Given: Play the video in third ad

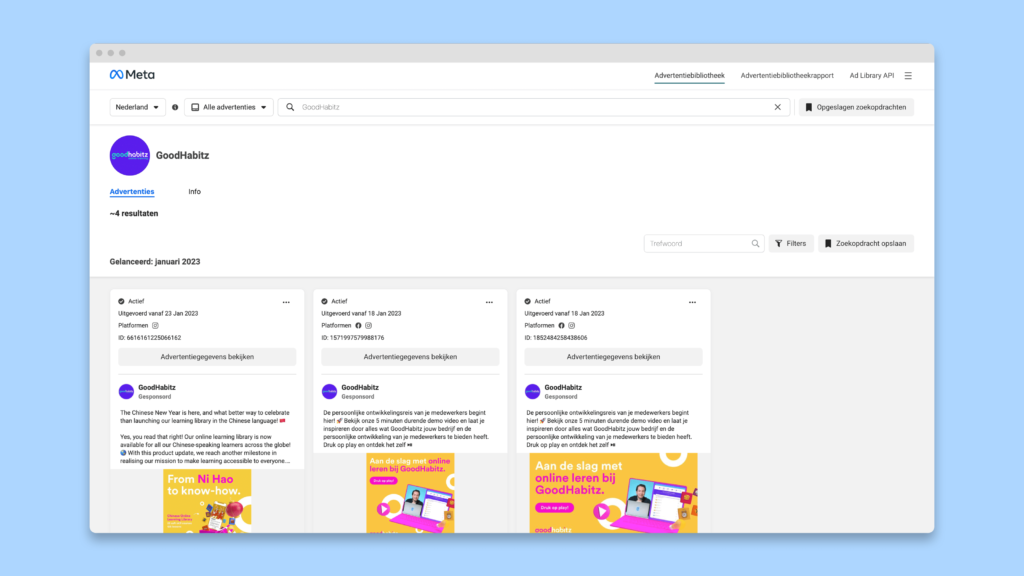Looking at the screenshot, I should [x=601, y=511].
